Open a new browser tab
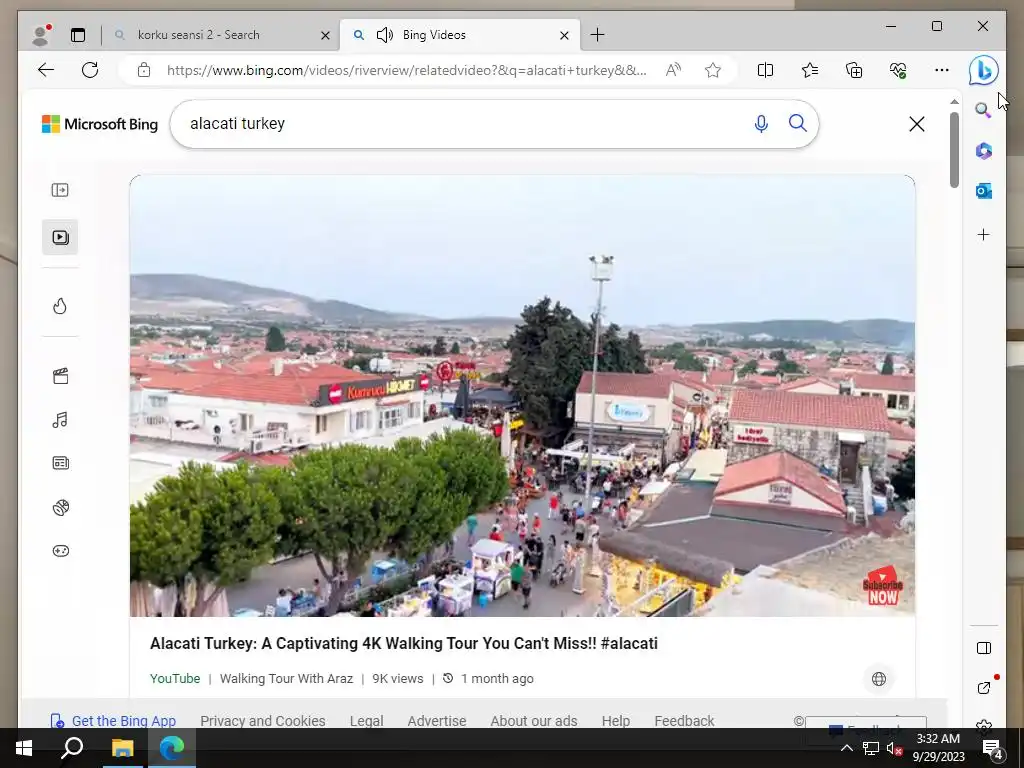The height and width of the screenshot is (768, 1024). [597, 35]
